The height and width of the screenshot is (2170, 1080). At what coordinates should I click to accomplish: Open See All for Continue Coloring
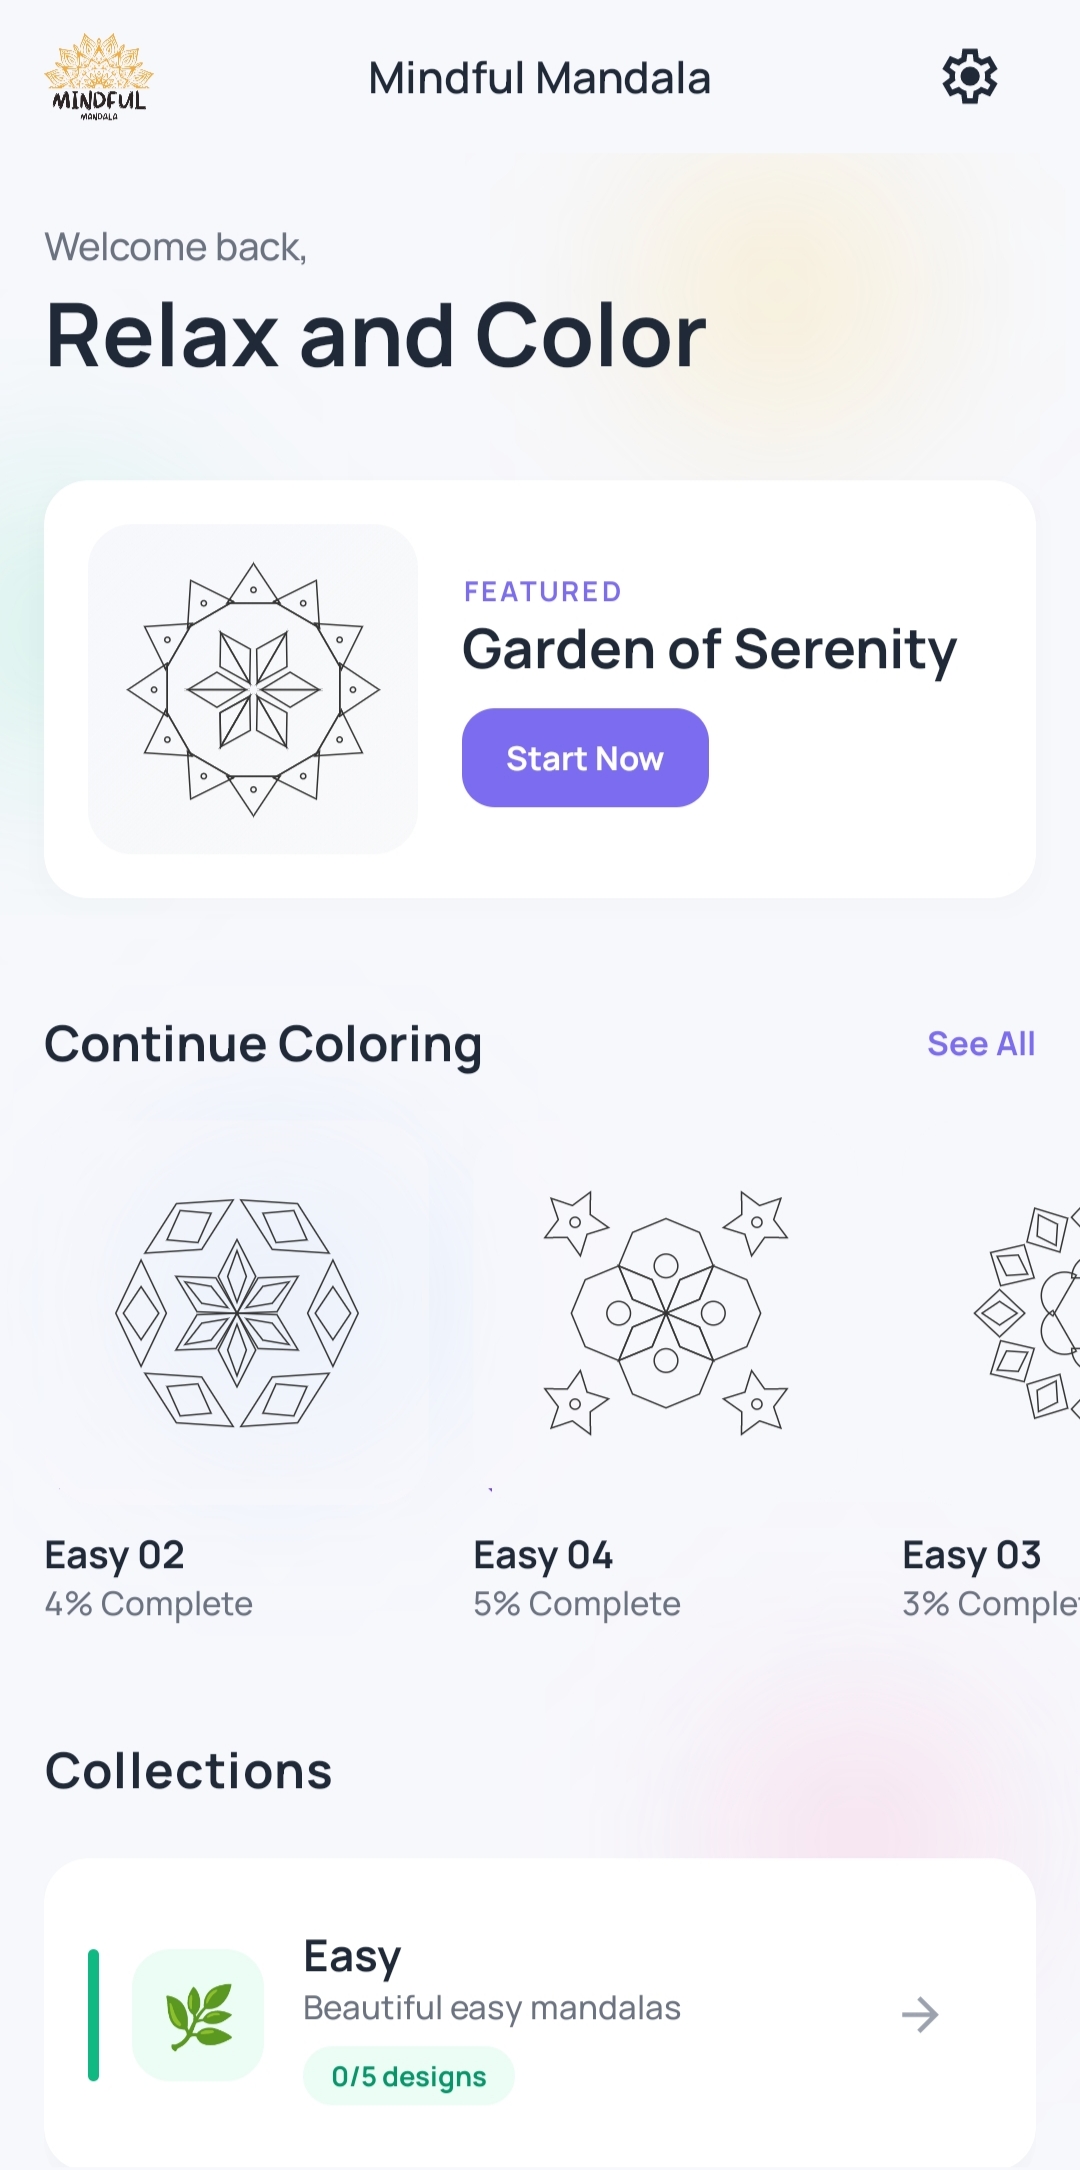[x=981, y=1043]
